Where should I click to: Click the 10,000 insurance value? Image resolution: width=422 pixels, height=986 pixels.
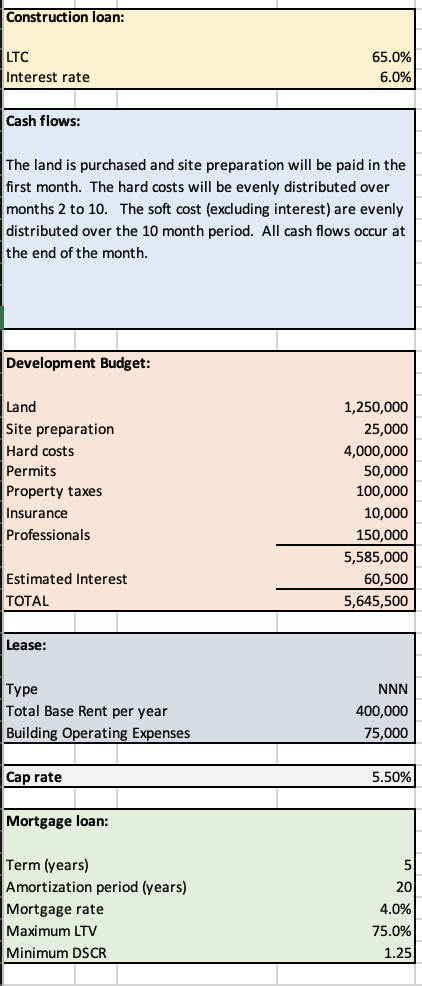(x=386, y=513)
